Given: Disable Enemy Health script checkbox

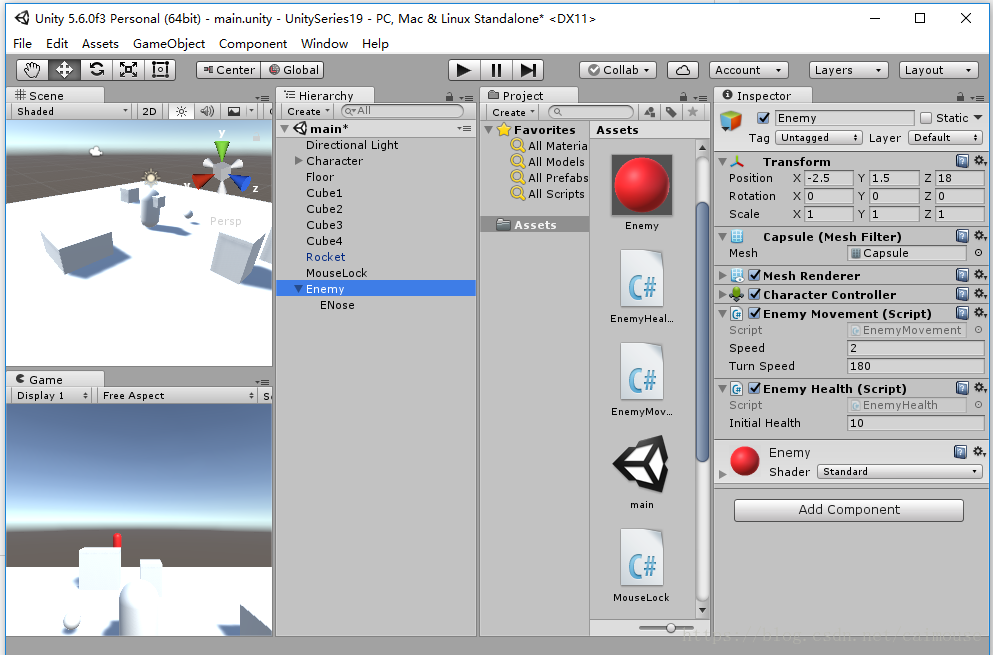Looking at the screenshot, I should pos(754,388).
